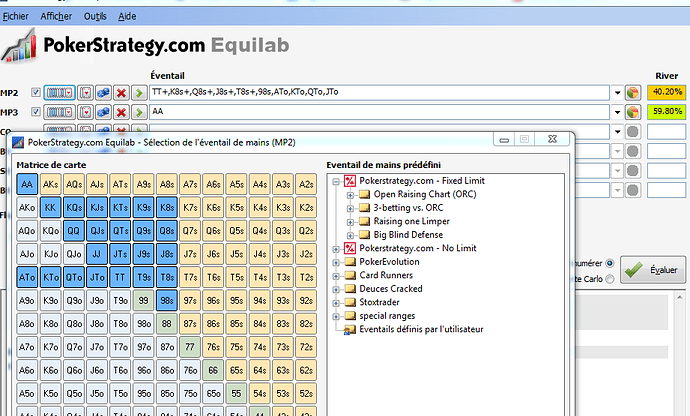The width and height of the screenshot is (690, 416).
Task: Open the Afficher menu
Action: pyautogui.click(x=56, y=16)
